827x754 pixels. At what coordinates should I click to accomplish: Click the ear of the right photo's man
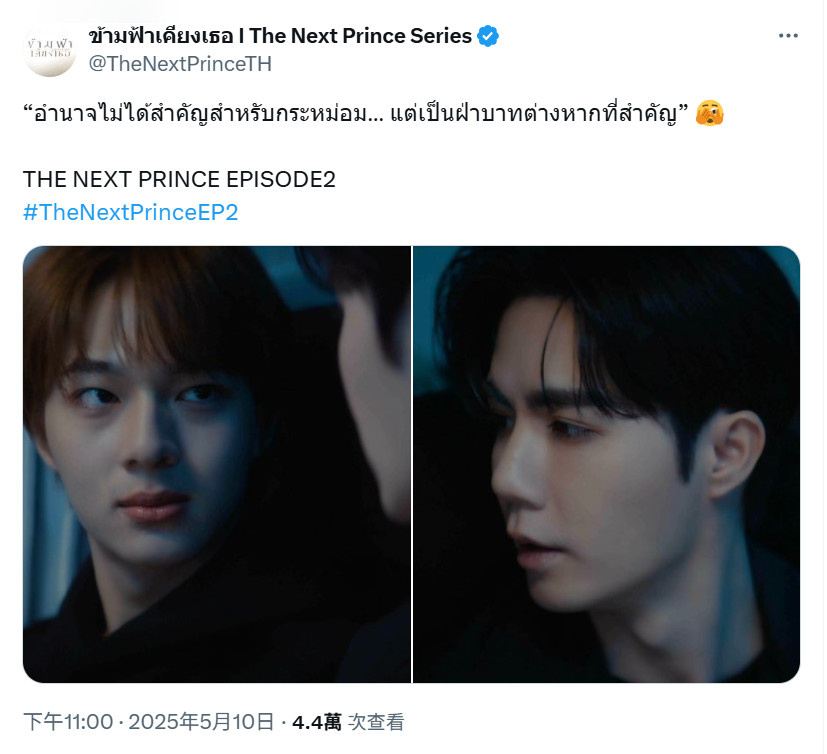click(735, 455)
